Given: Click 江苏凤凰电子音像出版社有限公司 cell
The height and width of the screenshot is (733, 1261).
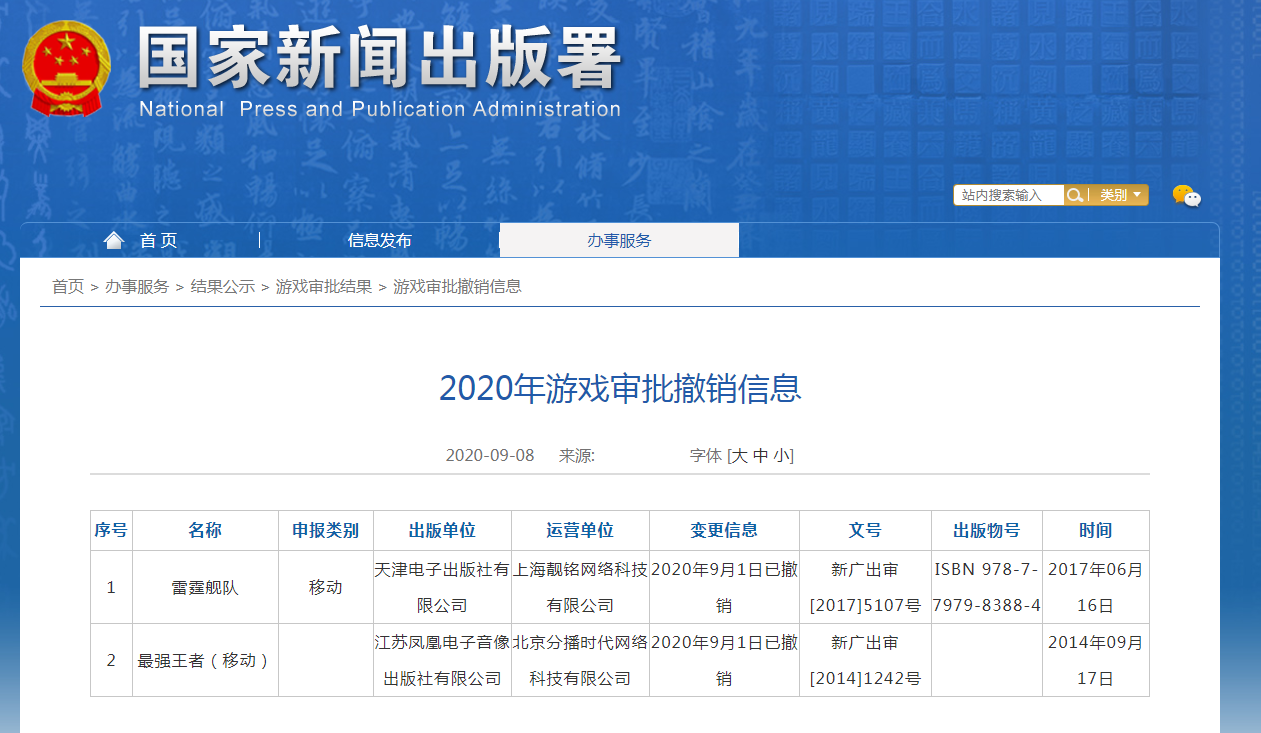Looking at the screenshot, I should point(442,660).
